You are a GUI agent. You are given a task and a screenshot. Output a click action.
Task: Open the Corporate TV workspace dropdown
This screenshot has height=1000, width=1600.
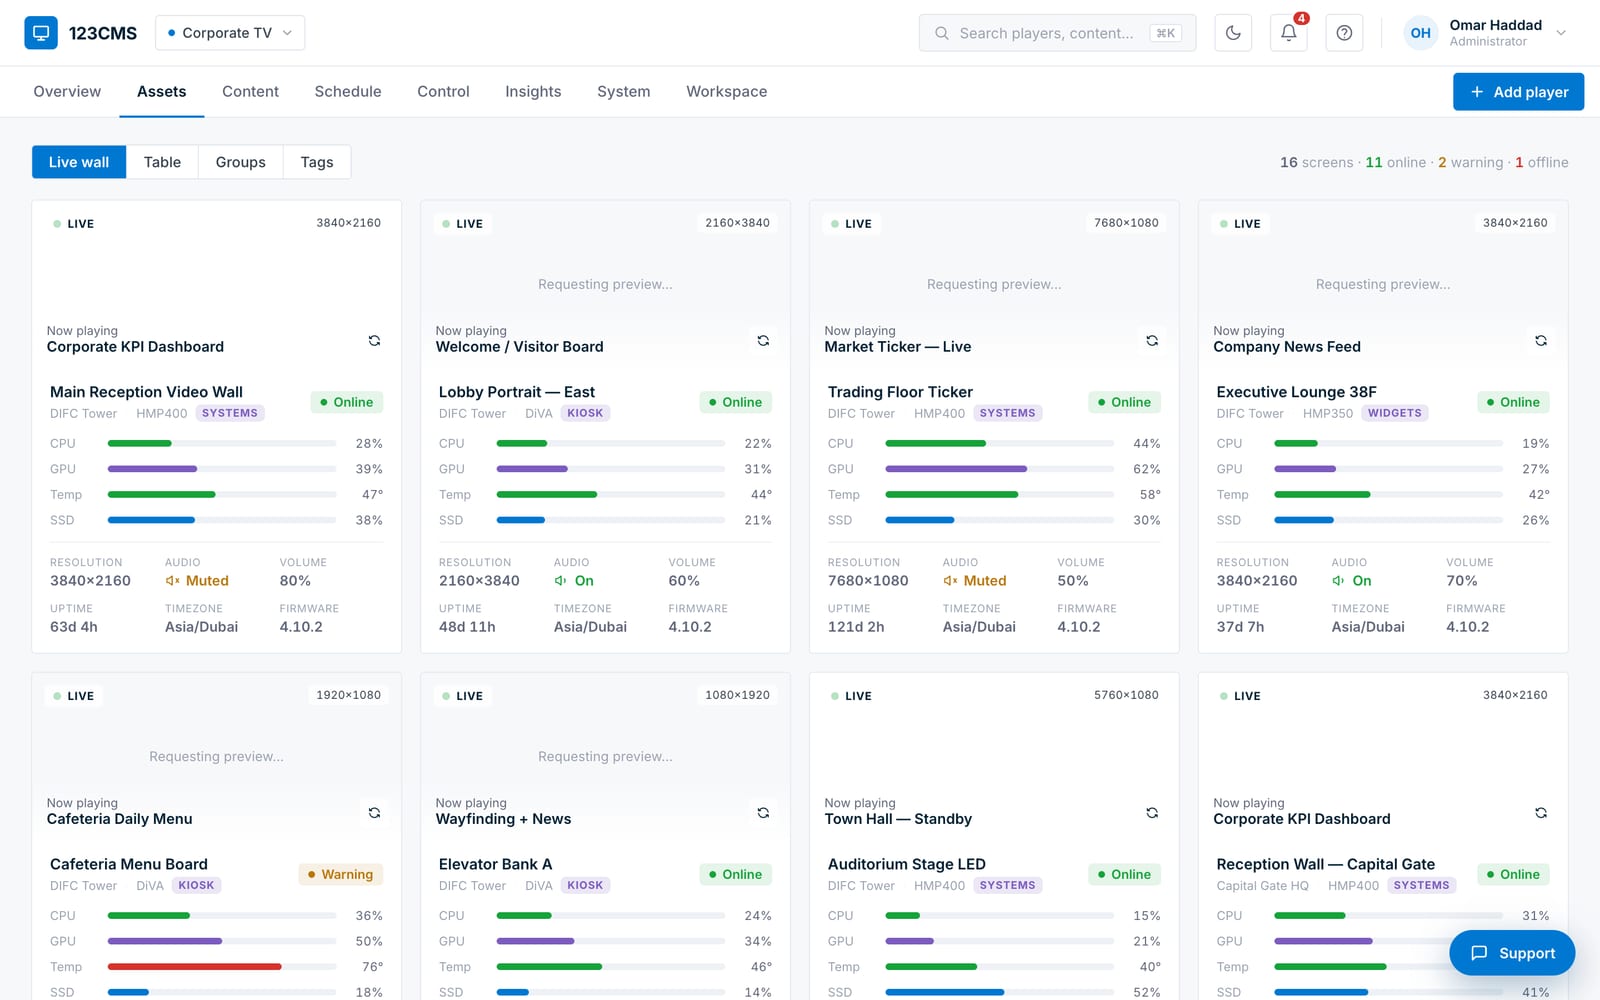[230, 33]
